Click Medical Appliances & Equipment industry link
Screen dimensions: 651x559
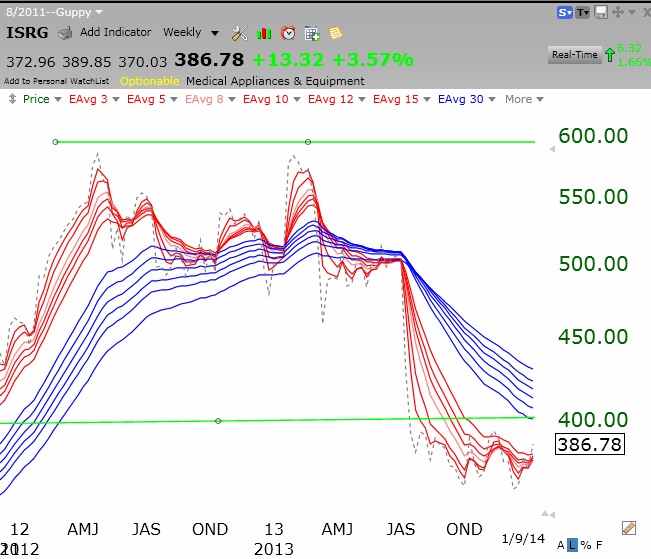(275, 81)
